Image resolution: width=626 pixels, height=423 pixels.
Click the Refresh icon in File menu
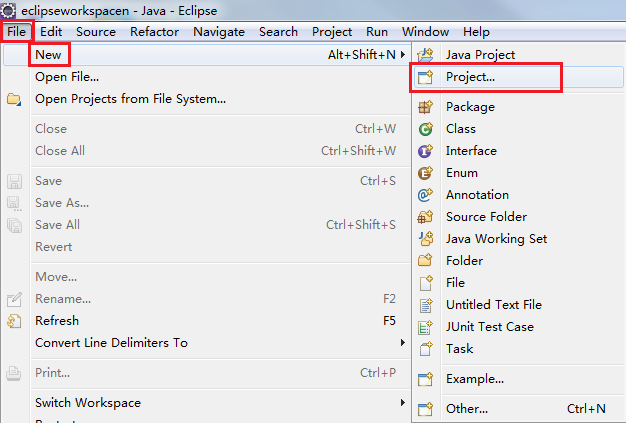click(14, 321)
